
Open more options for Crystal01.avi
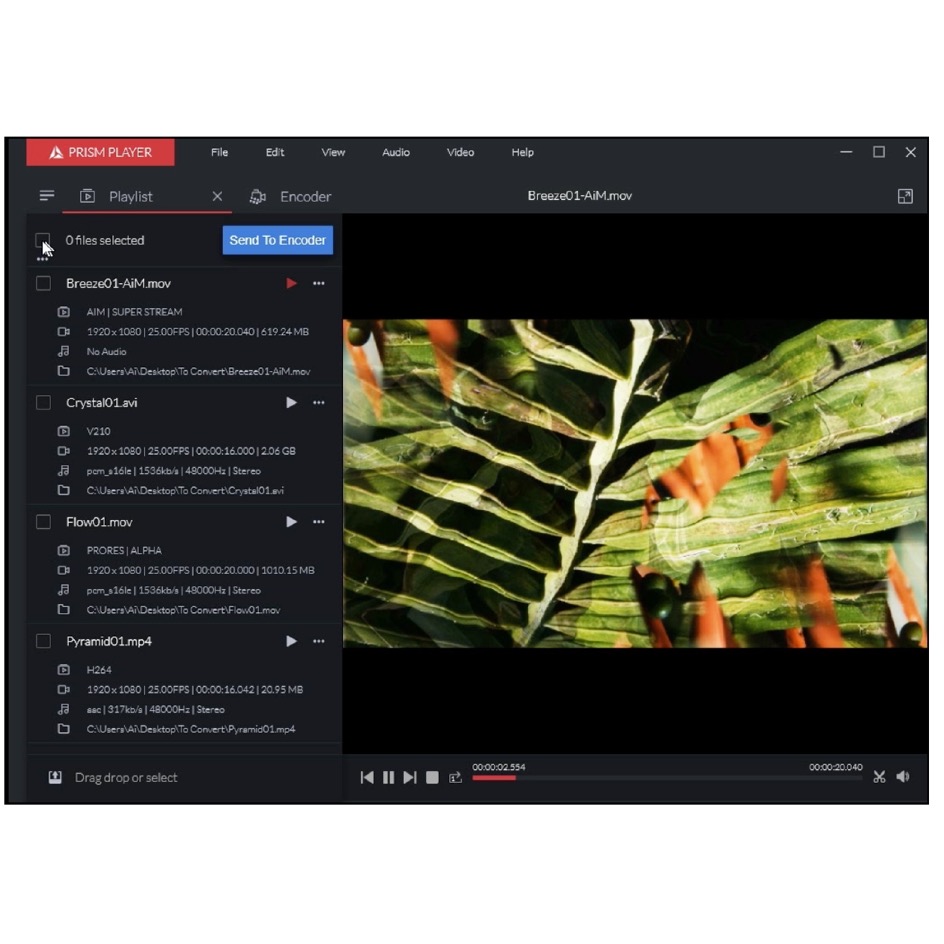point(318,402)
